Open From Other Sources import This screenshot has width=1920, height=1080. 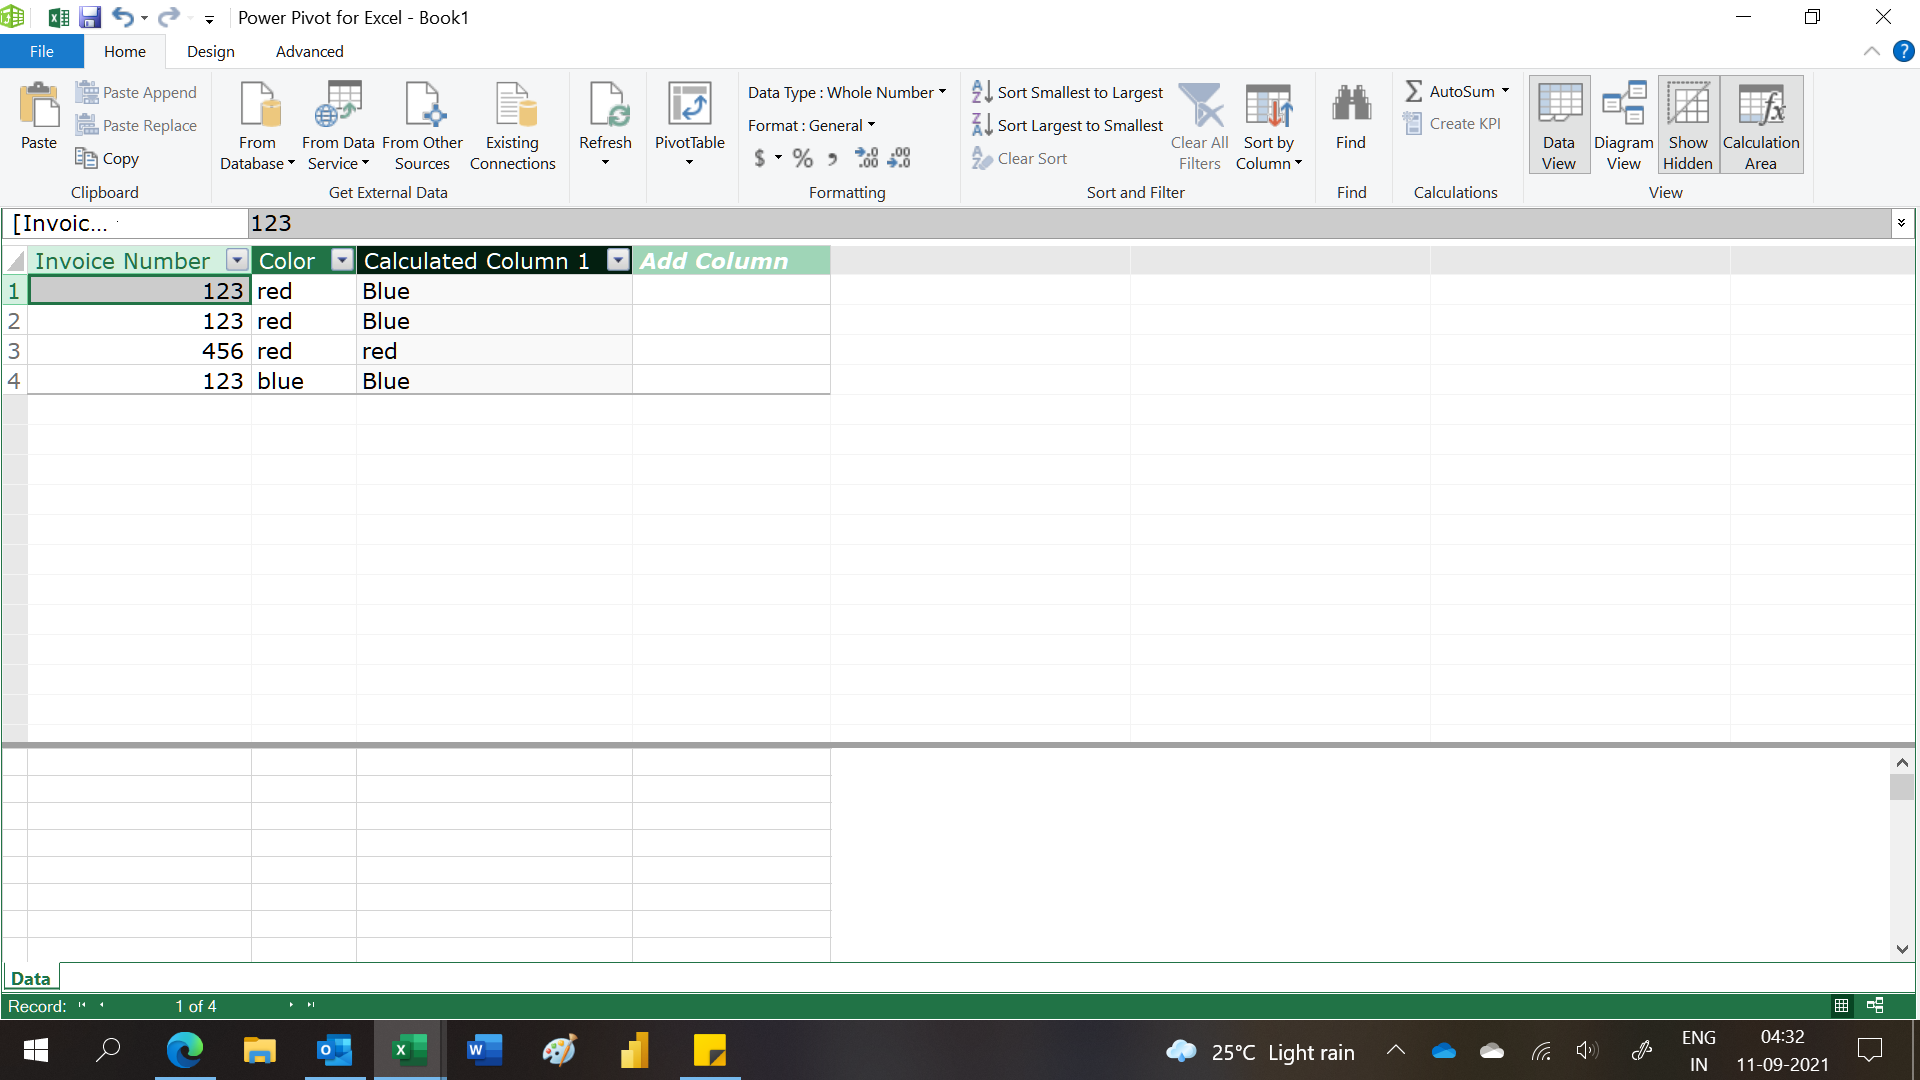coord(422,126)
